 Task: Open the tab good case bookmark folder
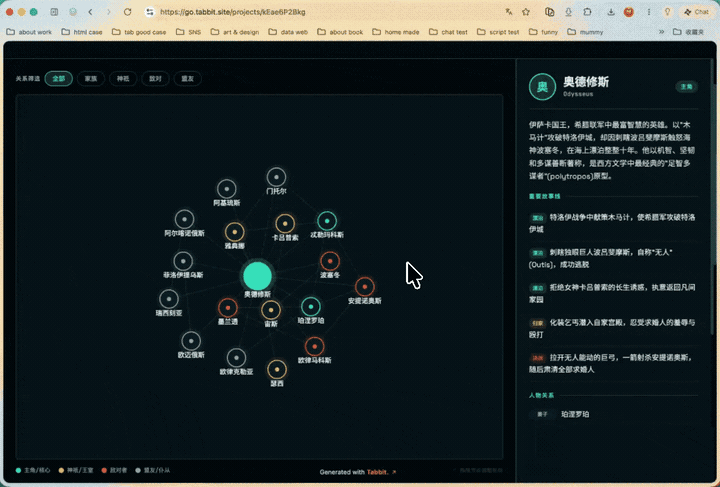pyautogui.click(x=139, y=32)
